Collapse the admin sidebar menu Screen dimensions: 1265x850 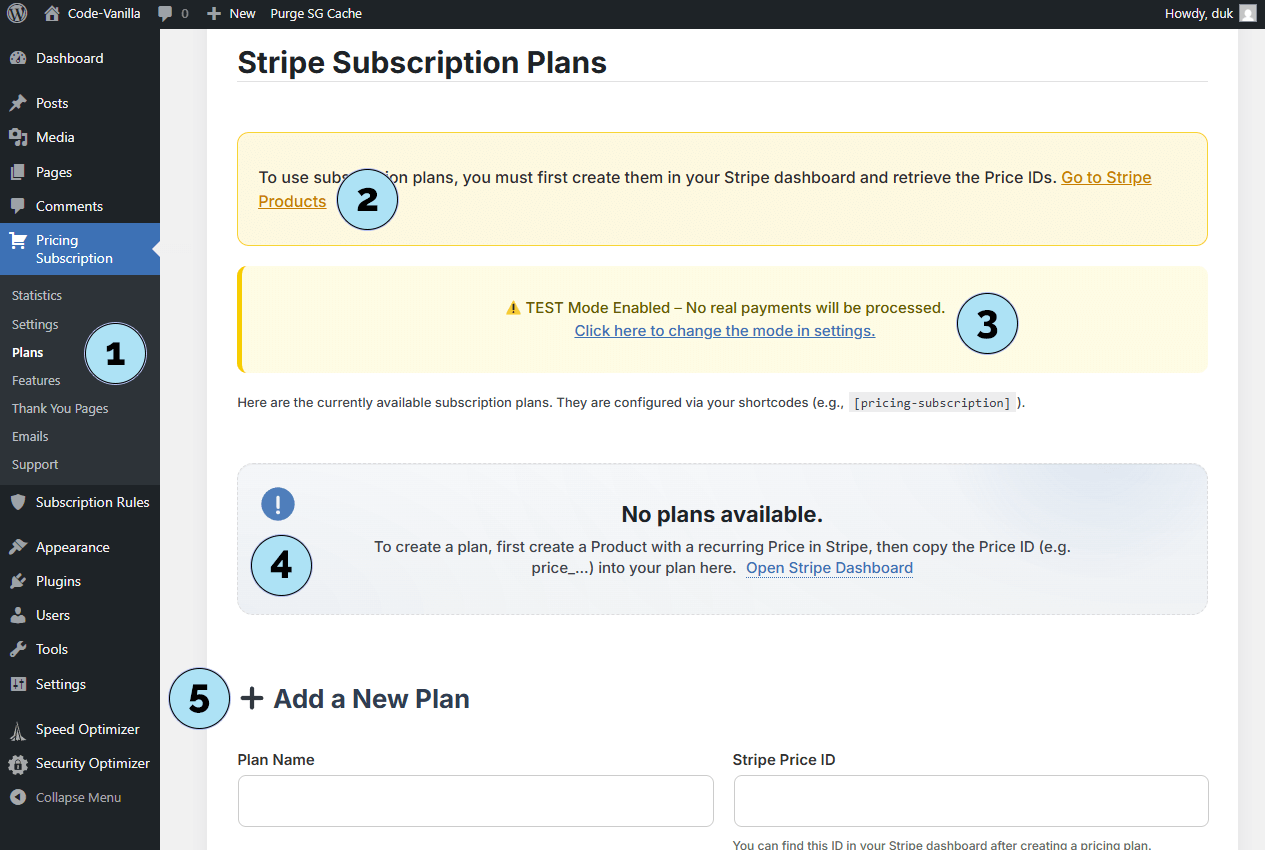pyautogui.click(x=66, y=798)
